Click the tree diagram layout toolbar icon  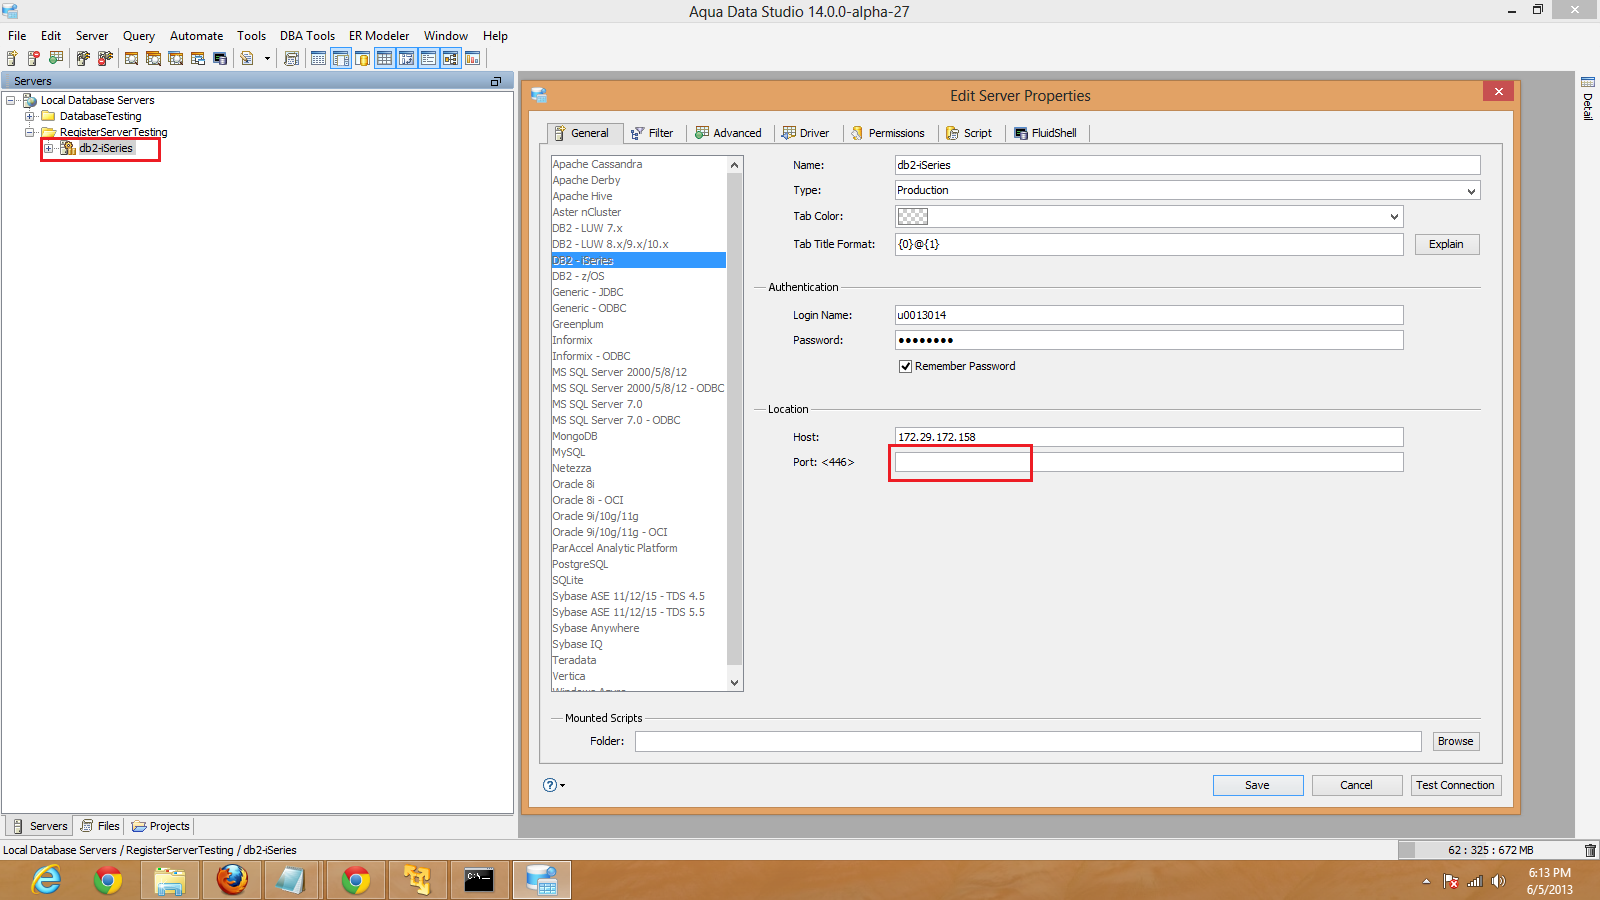click(450, 58)
